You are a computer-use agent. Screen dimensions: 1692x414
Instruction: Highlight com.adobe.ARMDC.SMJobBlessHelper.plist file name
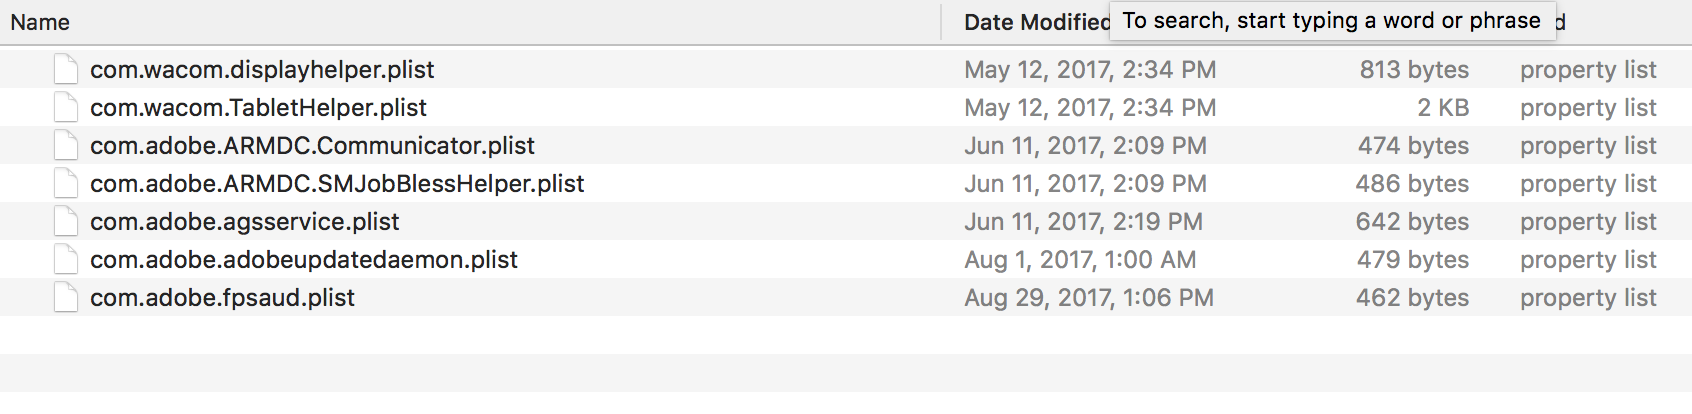337,184
